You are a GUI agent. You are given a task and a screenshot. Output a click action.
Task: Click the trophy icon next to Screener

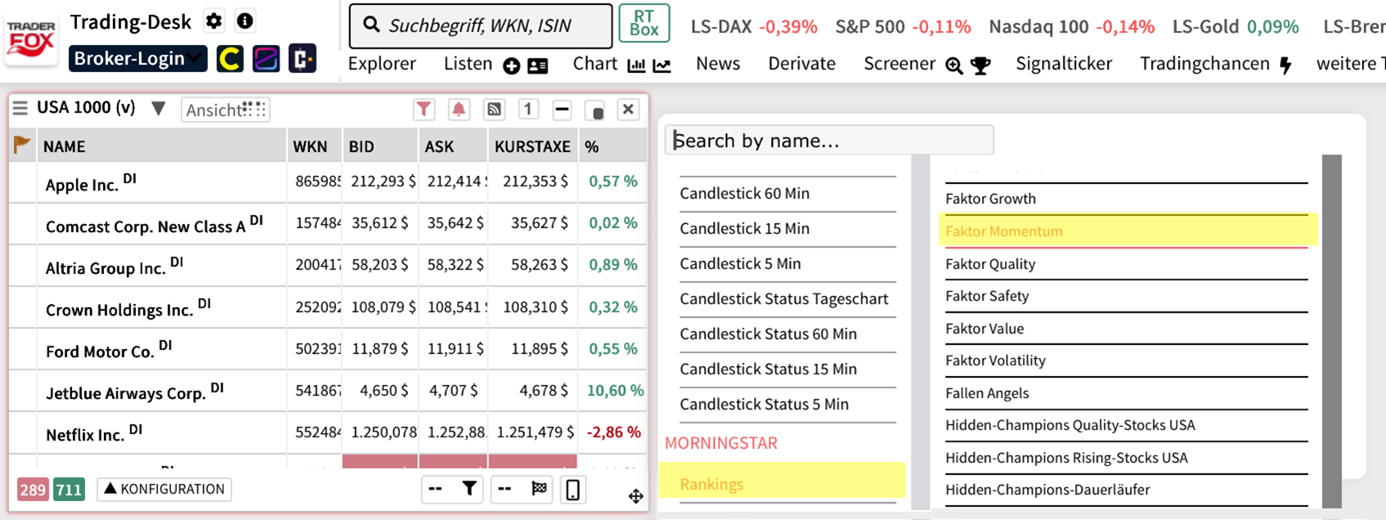point(980,66)
